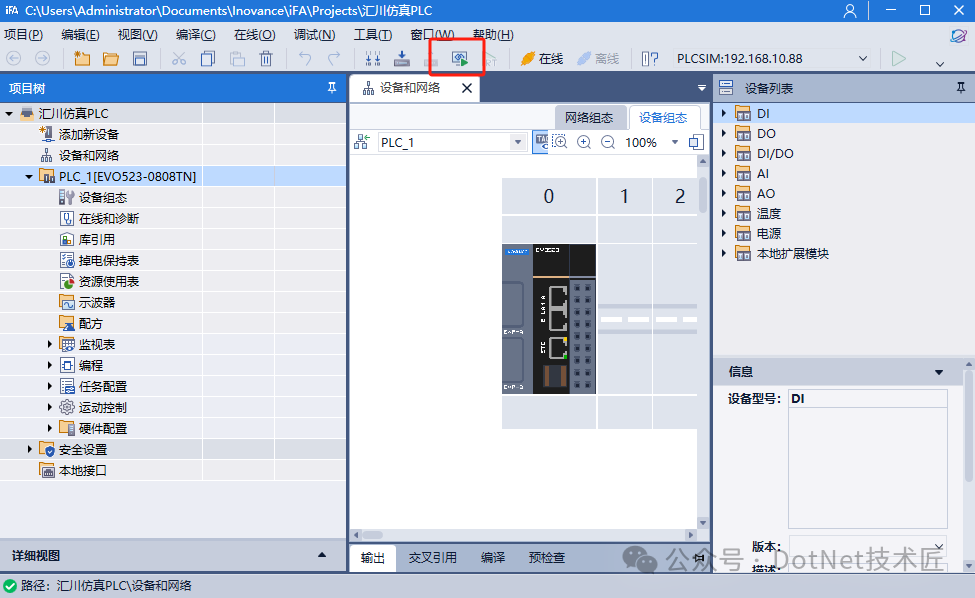Click the zoom to selection icon
The width and height of the screenshot is (975, 598).
pyautogui.click(x=560, y=142)
